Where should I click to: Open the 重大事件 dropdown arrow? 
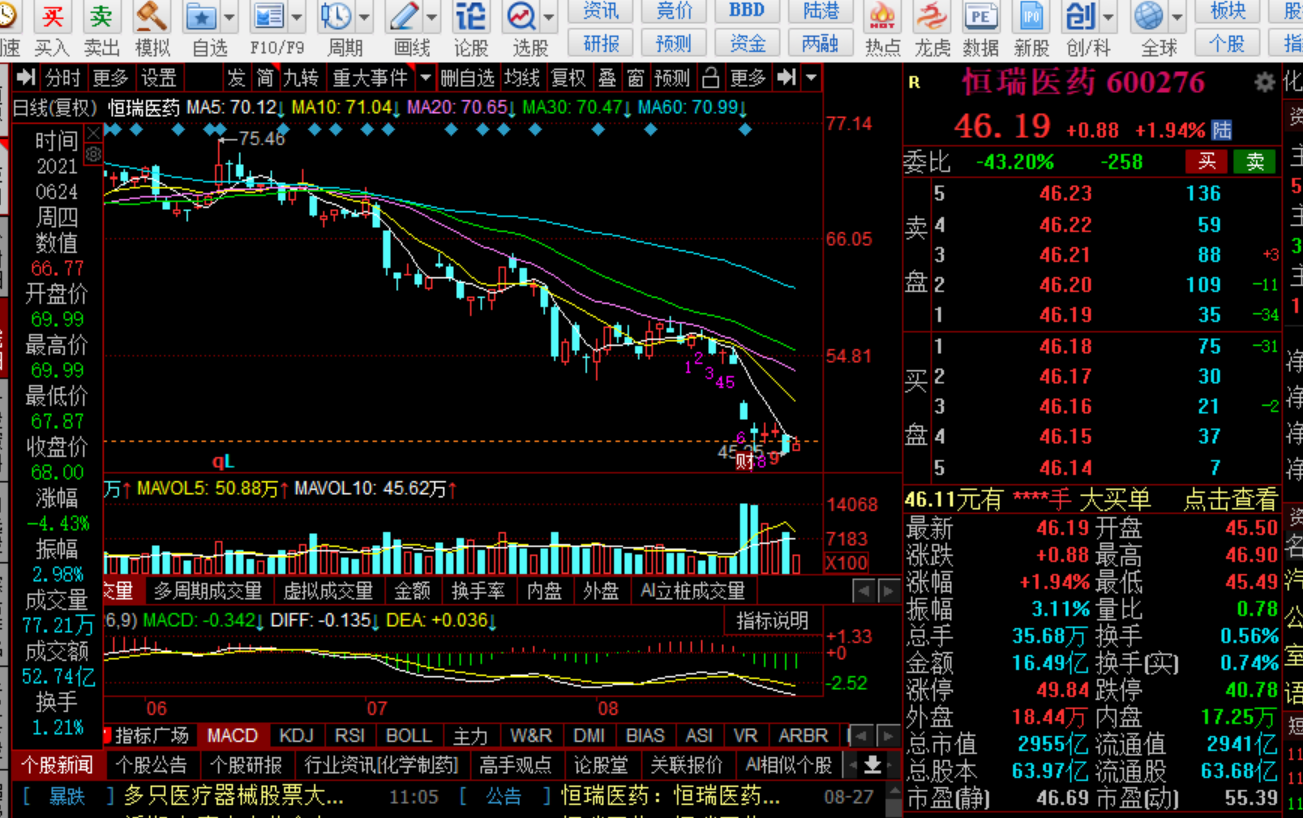pos(426,78)
